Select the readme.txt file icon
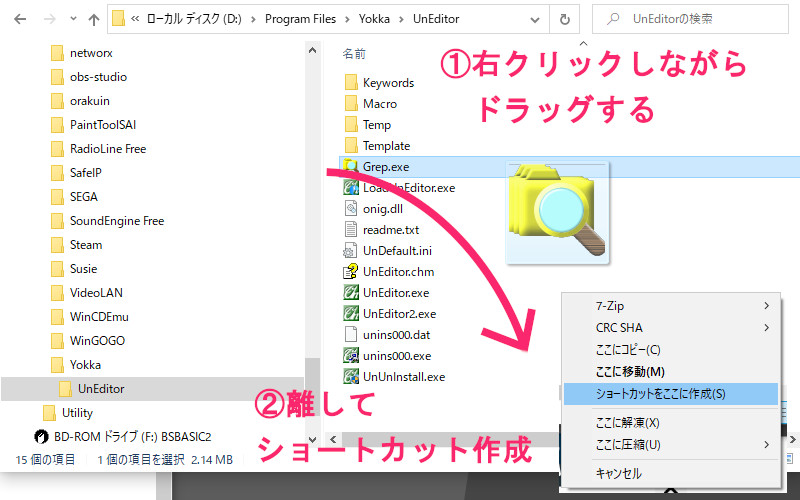The image size is (800, 500). click(351, 229)
